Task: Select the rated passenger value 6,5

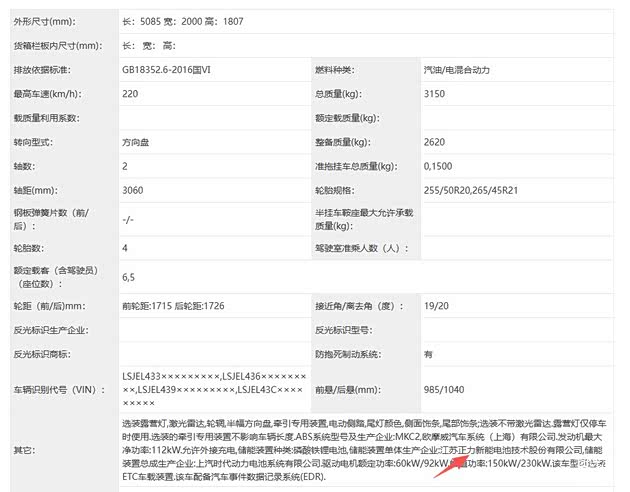Action: click(x=128, y=276)
